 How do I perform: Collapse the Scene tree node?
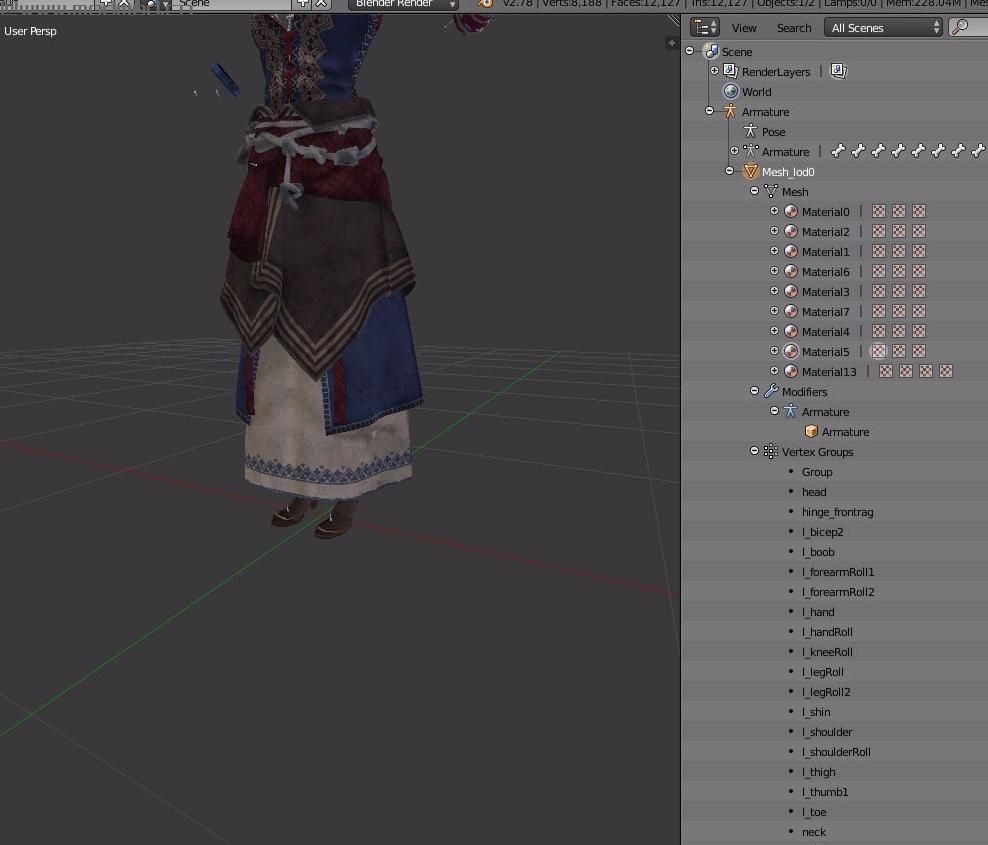(689, 50)
